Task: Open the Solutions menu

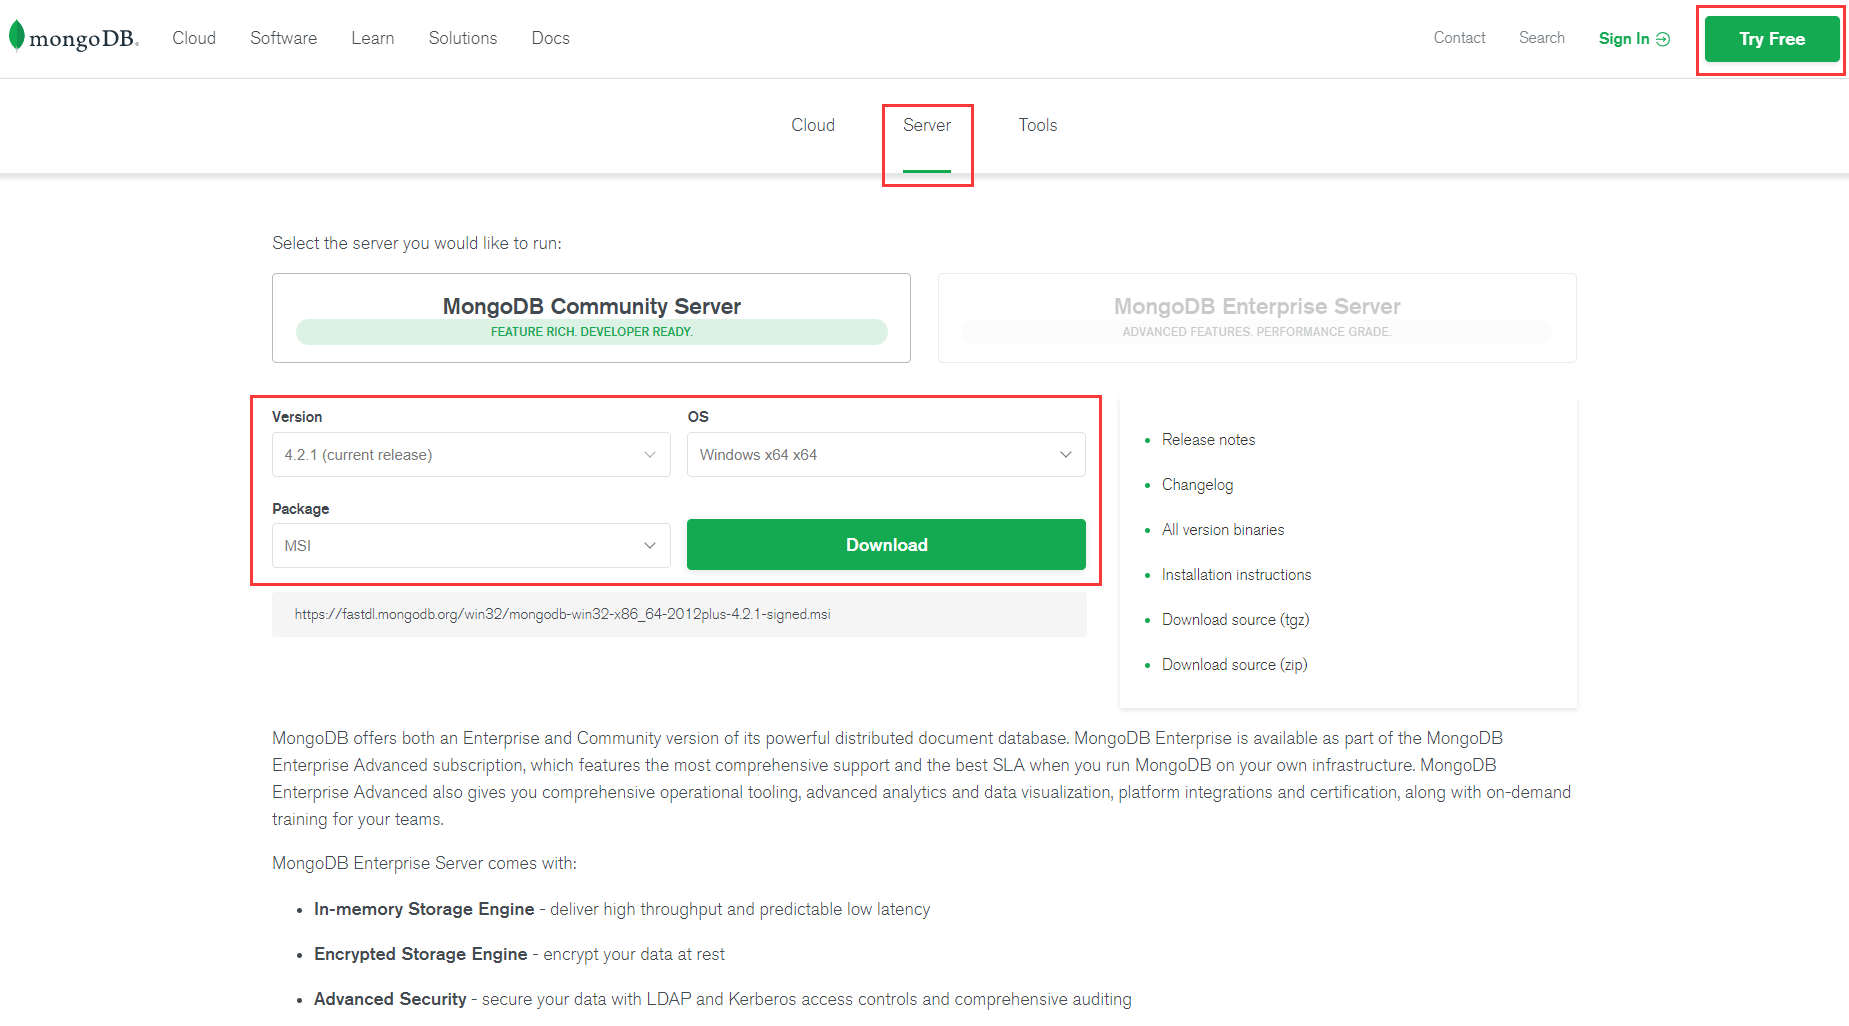Action: [463, 38]
